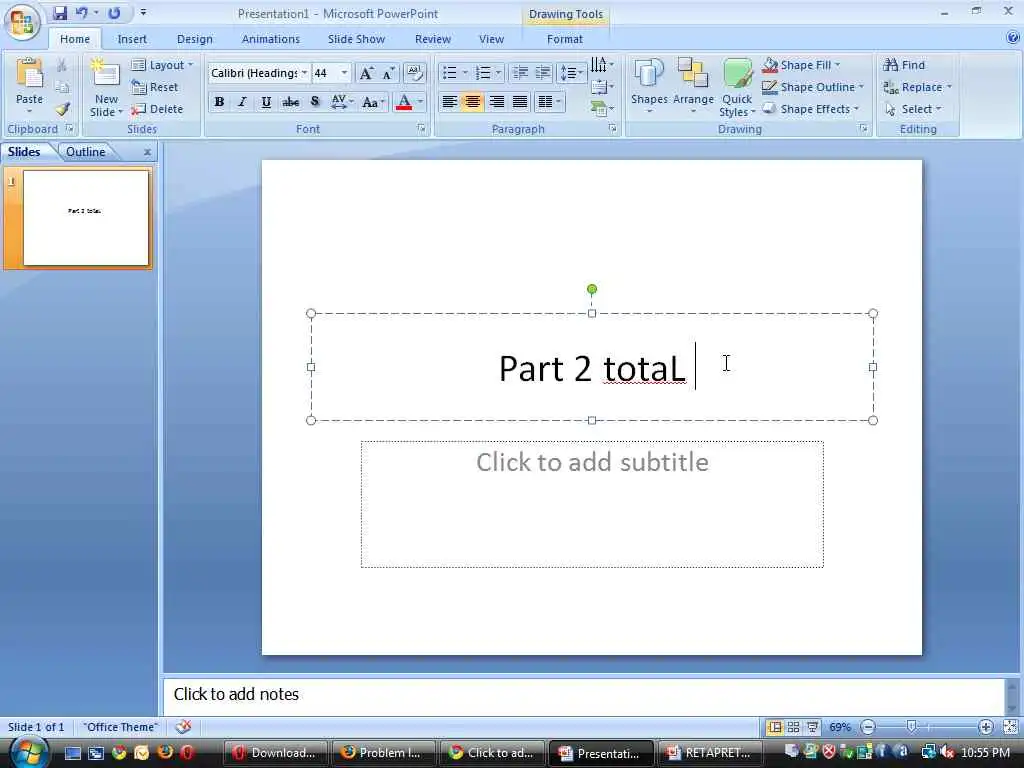Open font name dropdown Calibri
The image size is (1024, 768).
tap(304, 72)
